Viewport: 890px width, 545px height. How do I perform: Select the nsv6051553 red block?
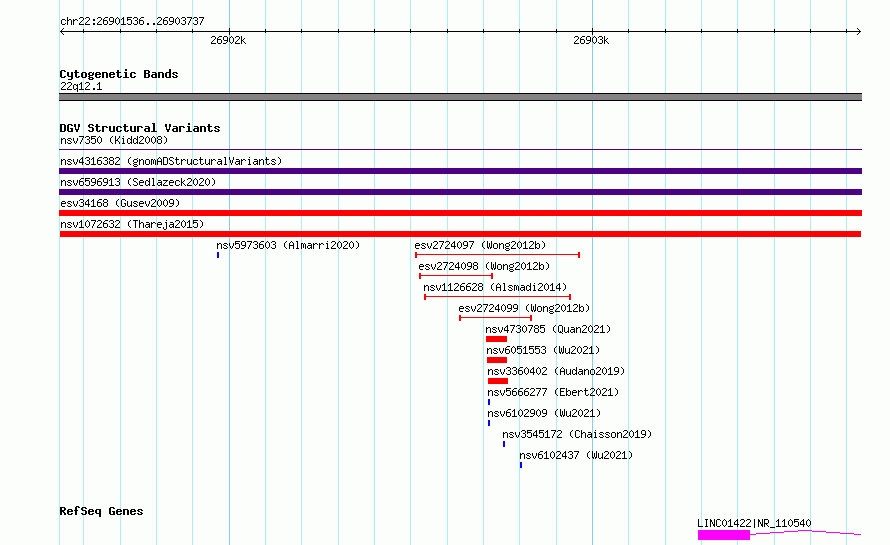coord(497,360)
